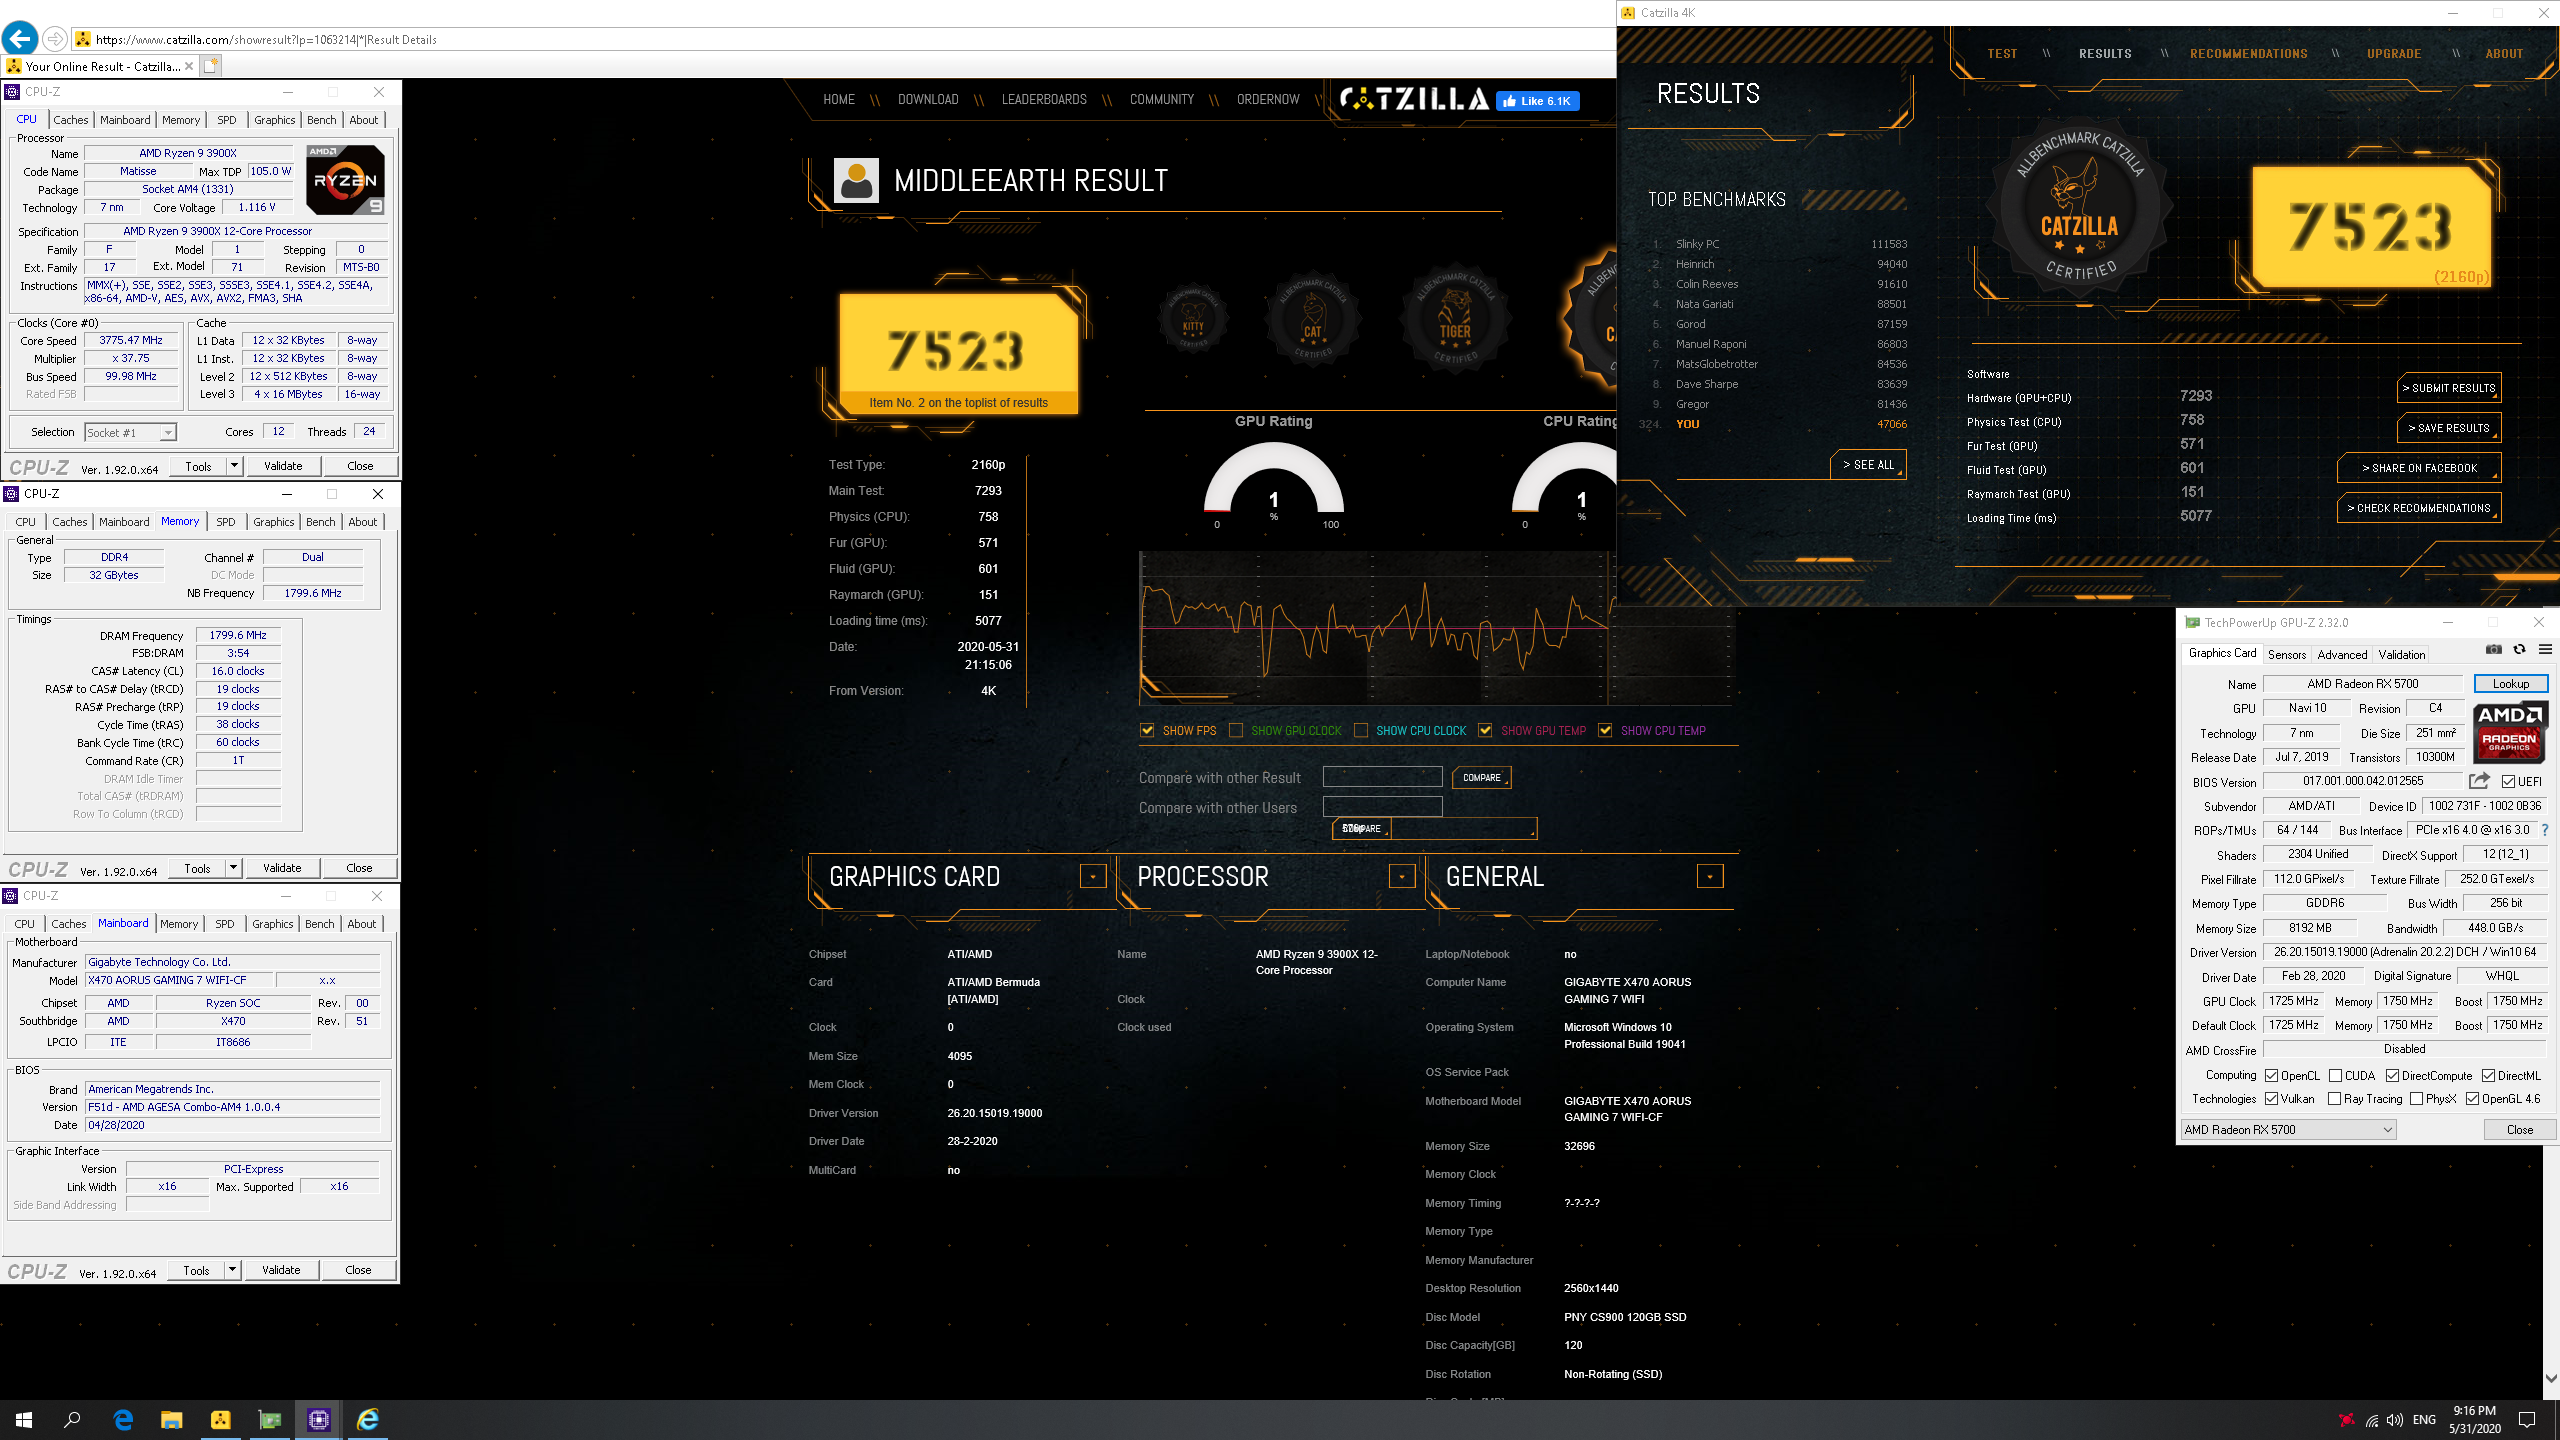Image resolution: width=2560 pixels, height=1440 pixels.
Task: Click the Compare with other Result input field
Action: point(1382,777)
